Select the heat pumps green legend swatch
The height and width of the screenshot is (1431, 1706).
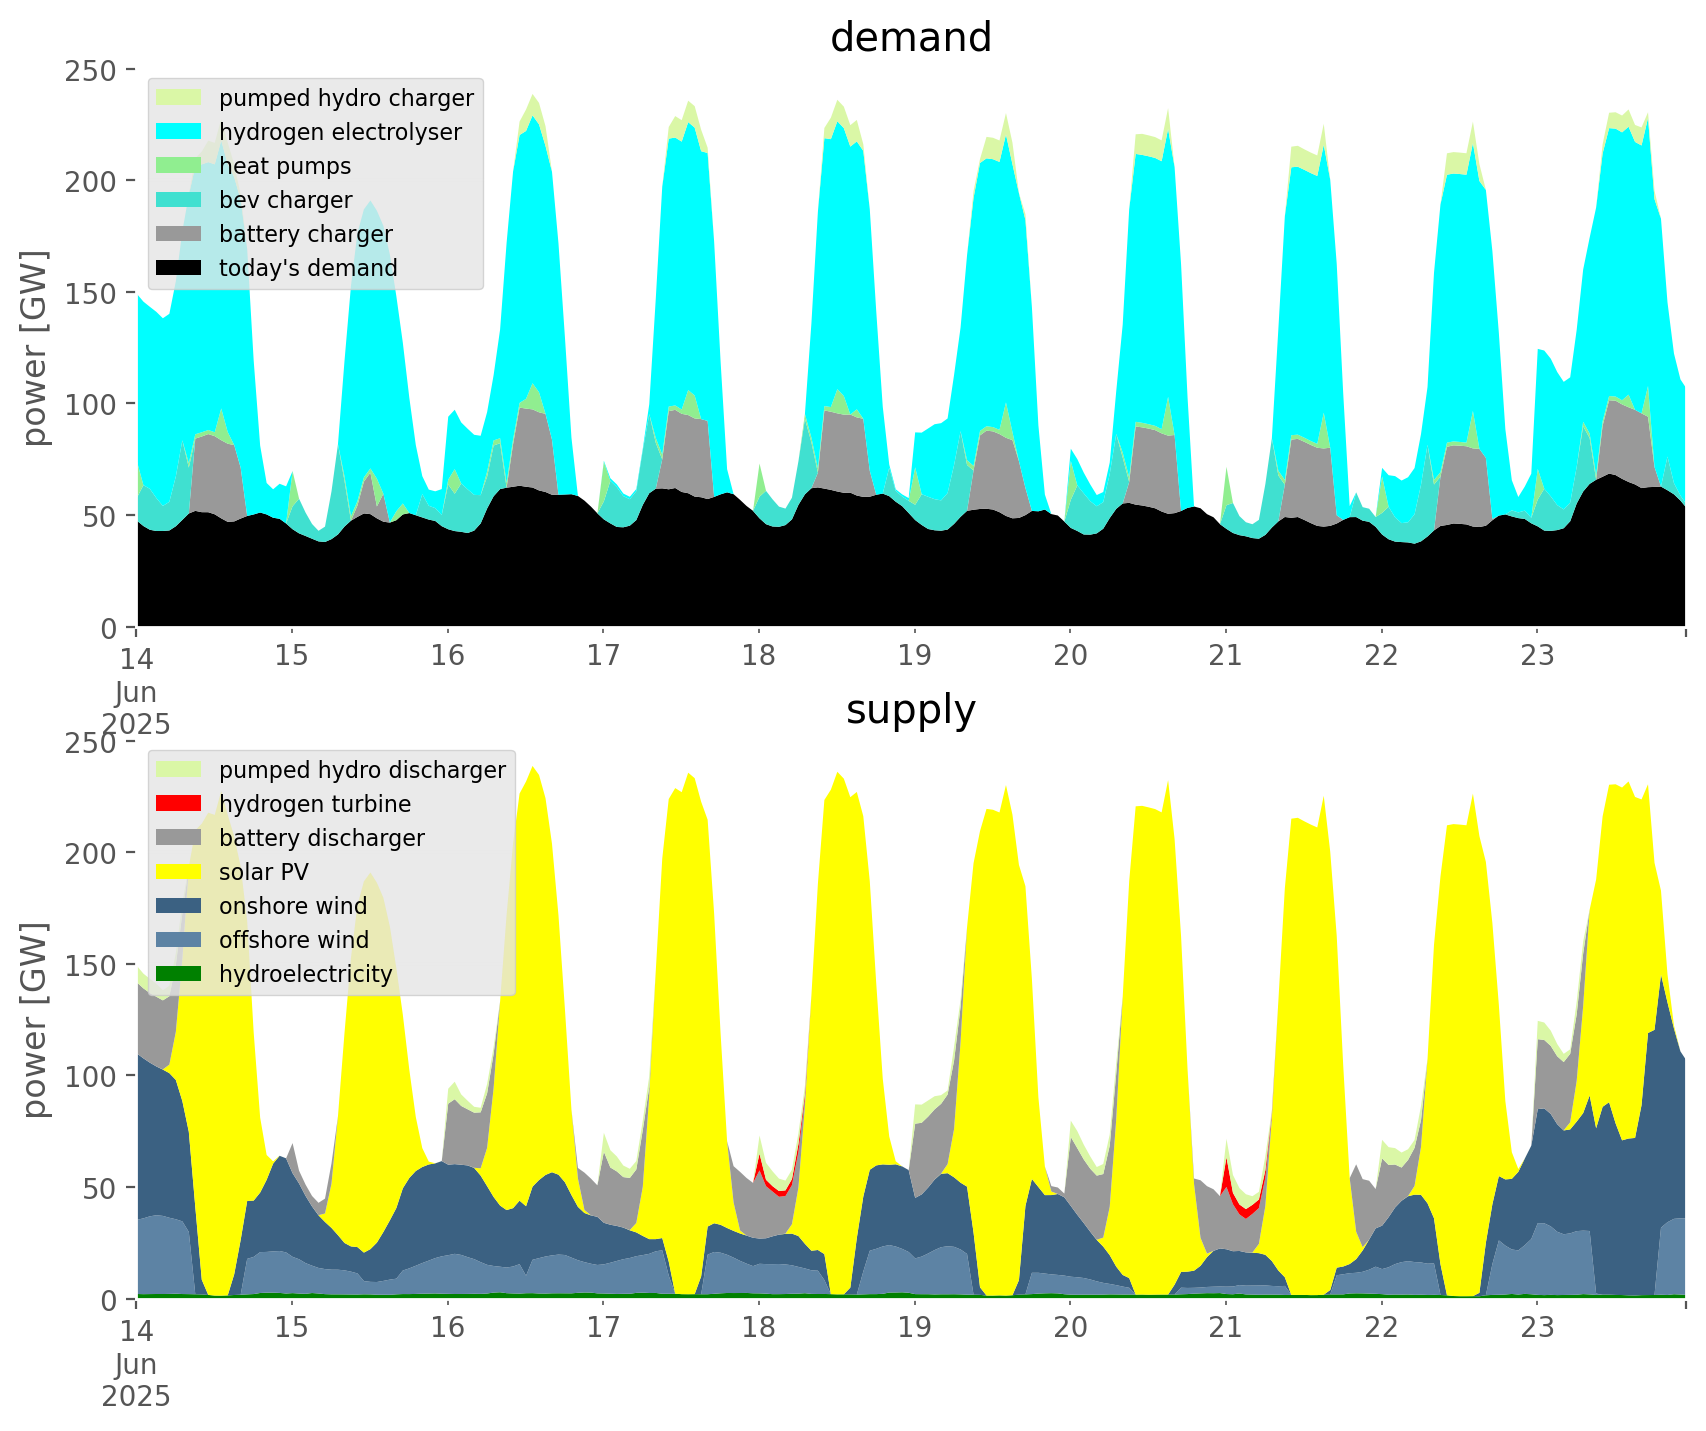coord(180,166)
